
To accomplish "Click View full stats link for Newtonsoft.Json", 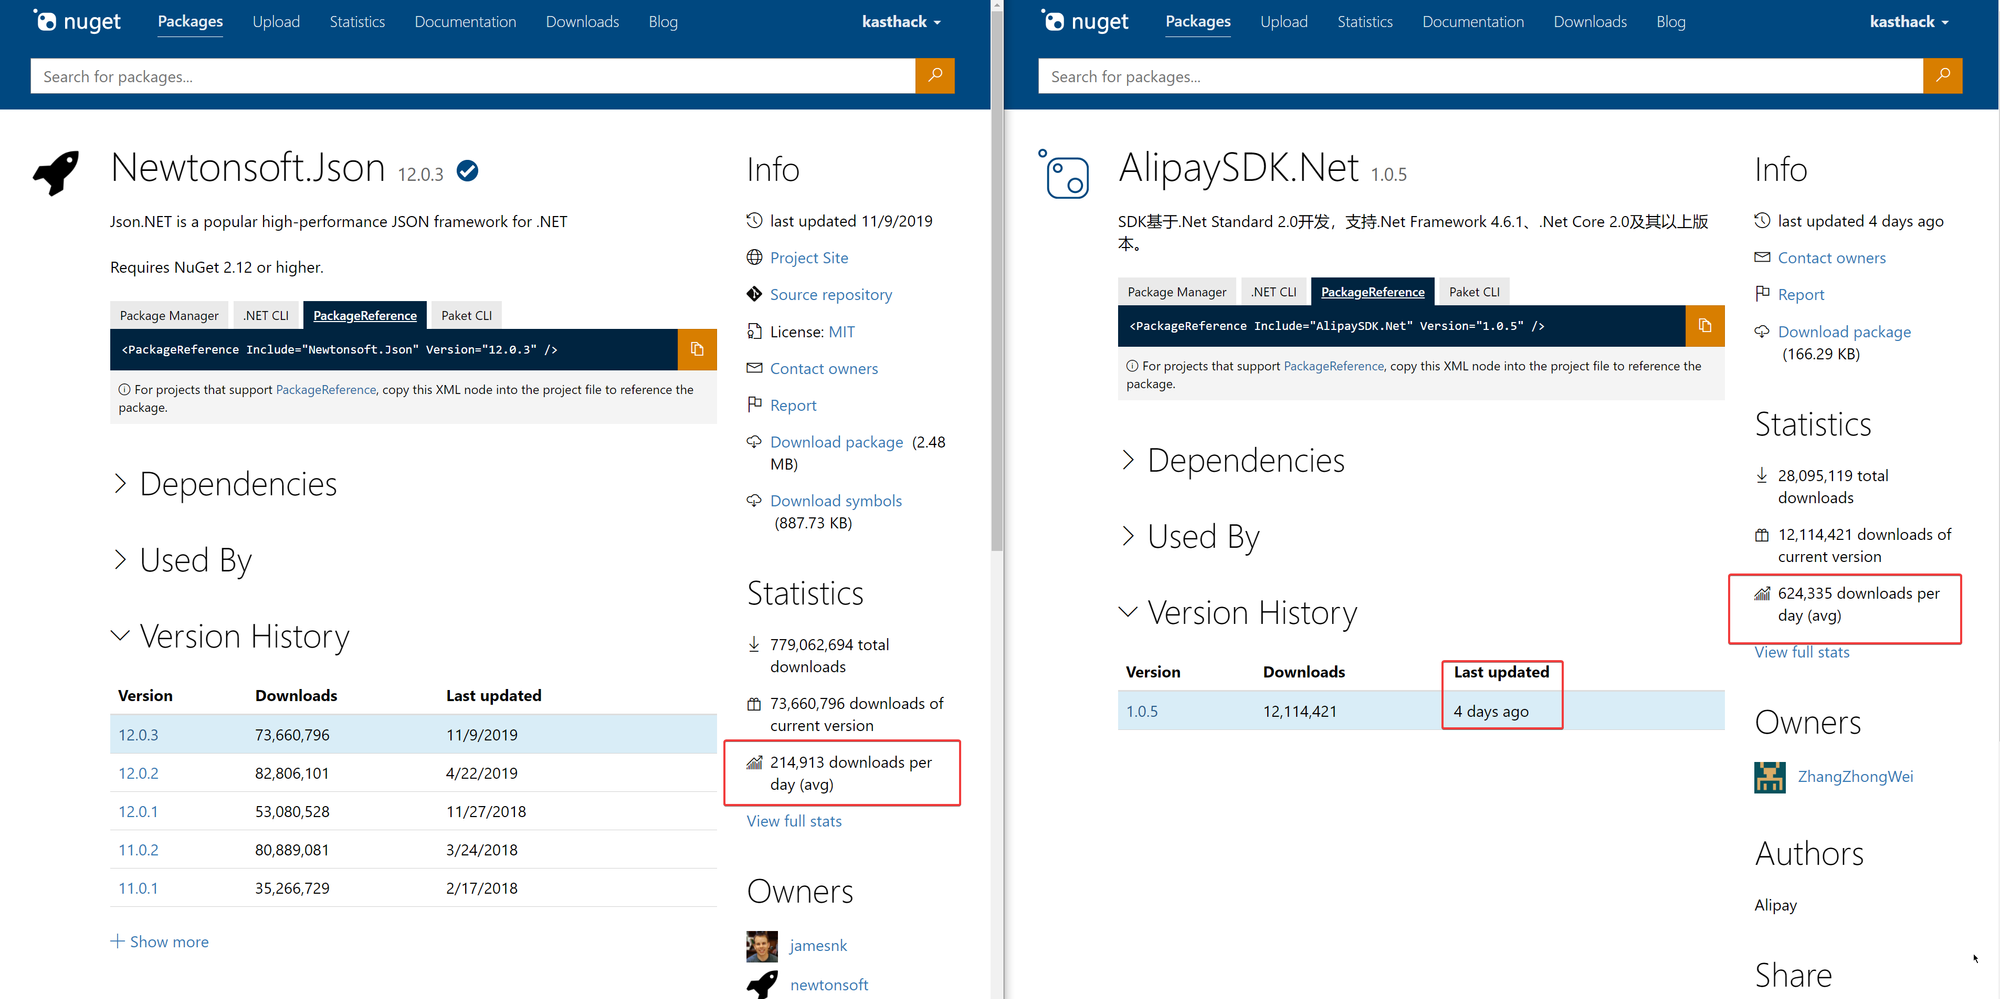I will 794,821.
